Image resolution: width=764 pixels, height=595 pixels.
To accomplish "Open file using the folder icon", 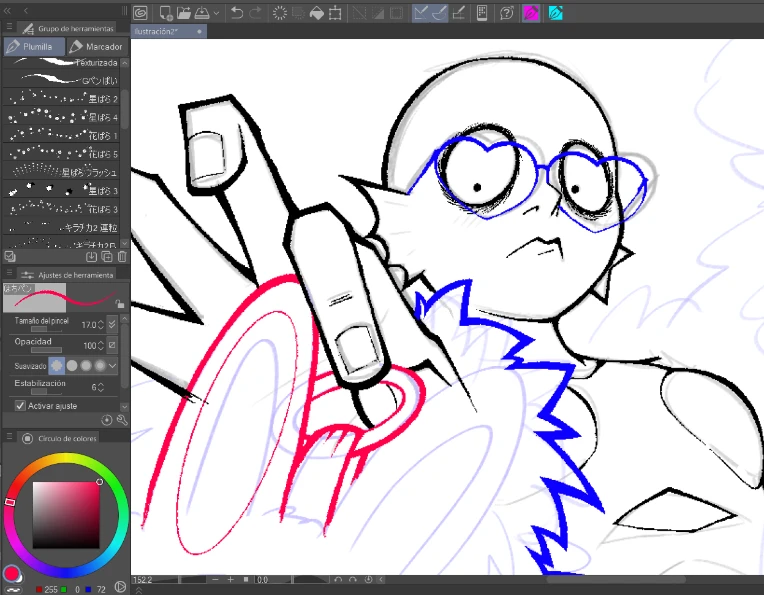I will pyautogui.click(x=184, y=13).
